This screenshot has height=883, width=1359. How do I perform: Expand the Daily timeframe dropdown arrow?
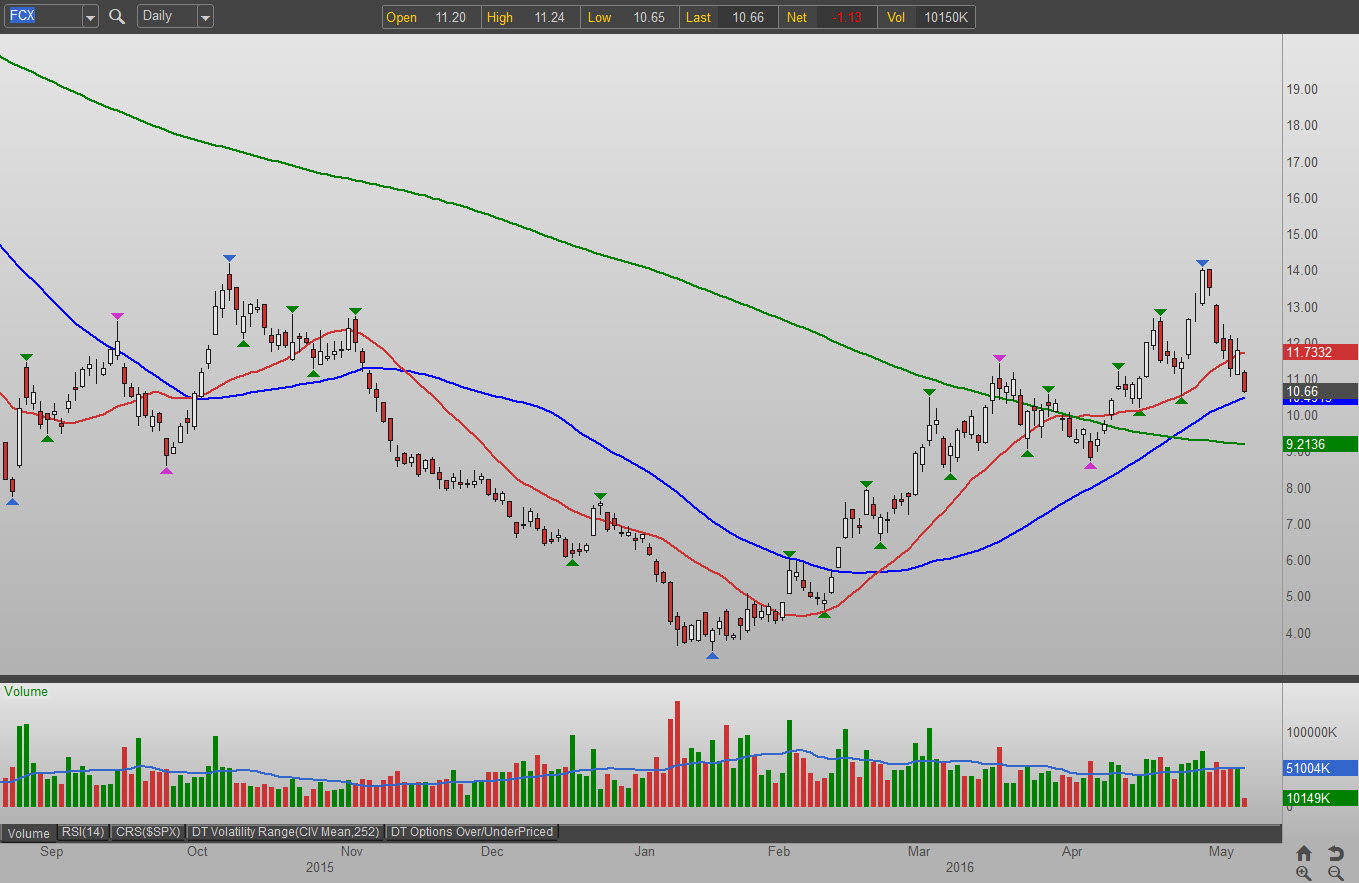[x=205, y=17]
